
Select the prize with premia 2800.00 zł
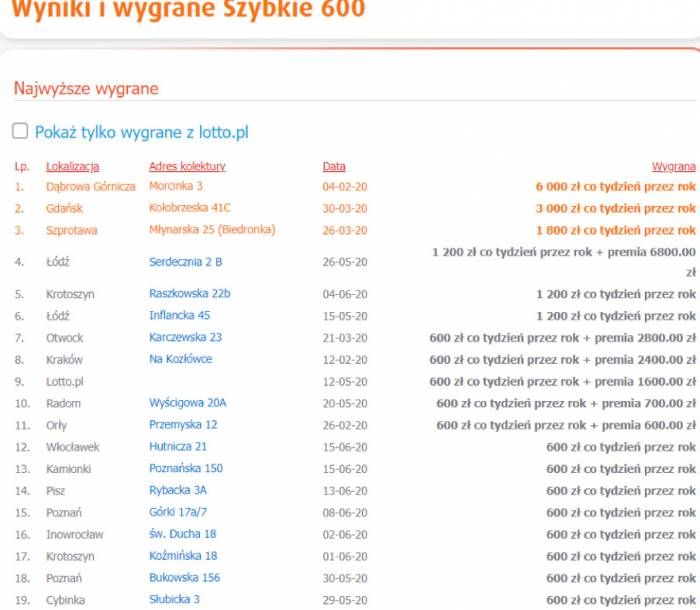[x=562, y=338]
